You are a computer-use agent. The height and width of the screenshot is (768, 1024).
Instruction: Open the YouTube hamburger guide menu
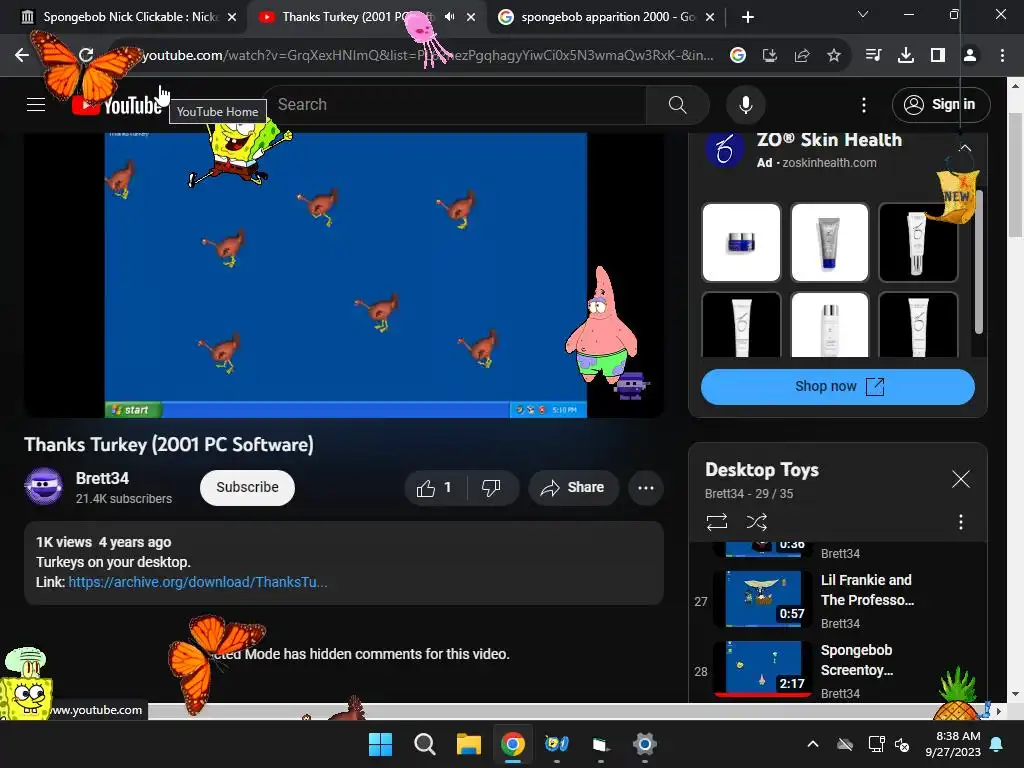click(x=35, y=104)
